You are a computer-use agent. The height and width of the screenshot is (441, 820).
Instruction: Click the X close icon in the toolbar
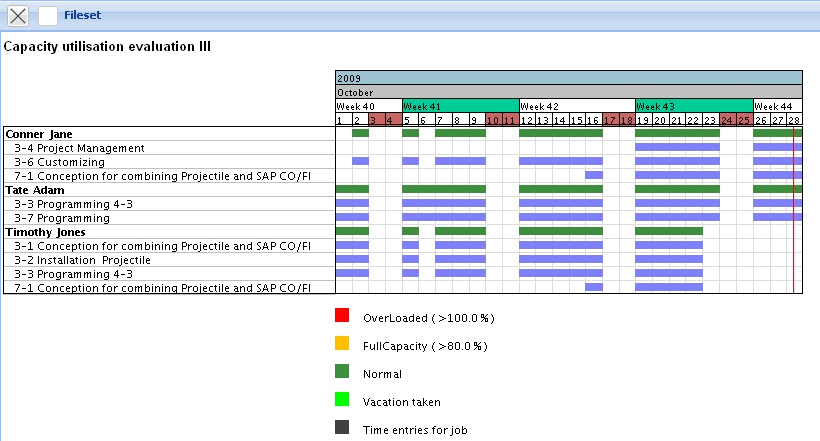coord(18,16)
